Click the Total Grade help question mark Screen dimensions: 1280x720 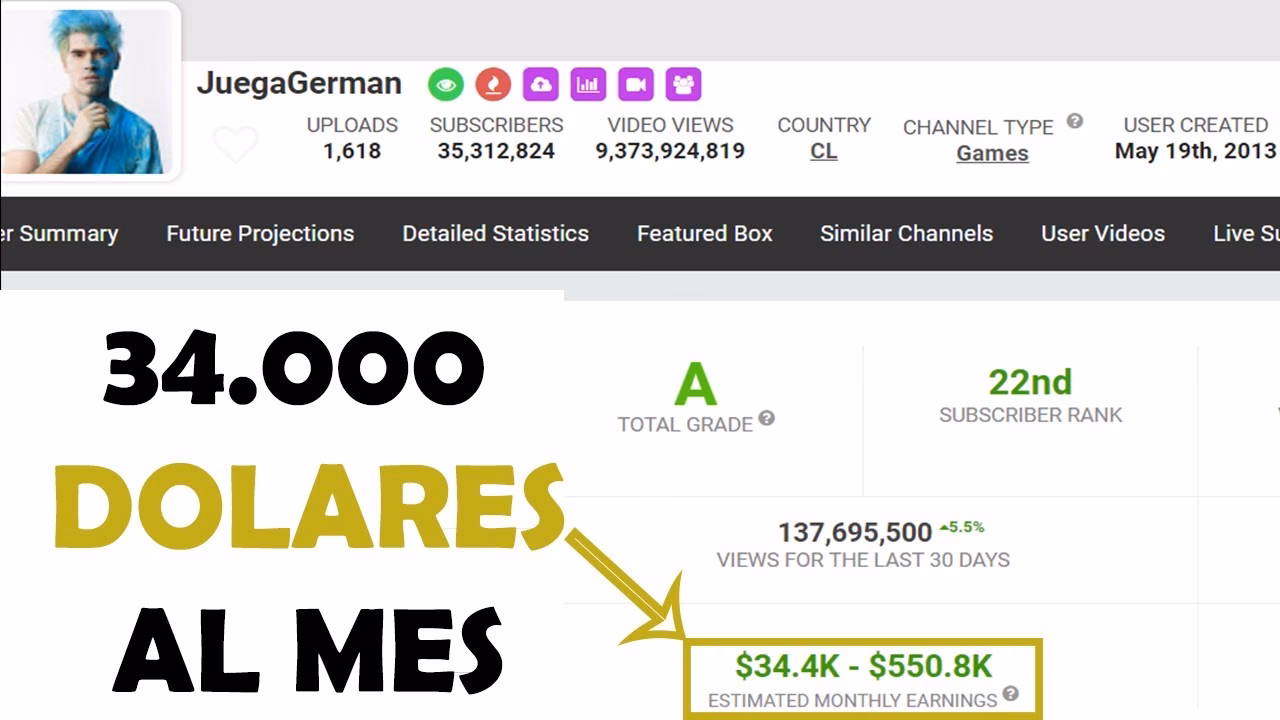click(766, 418)
